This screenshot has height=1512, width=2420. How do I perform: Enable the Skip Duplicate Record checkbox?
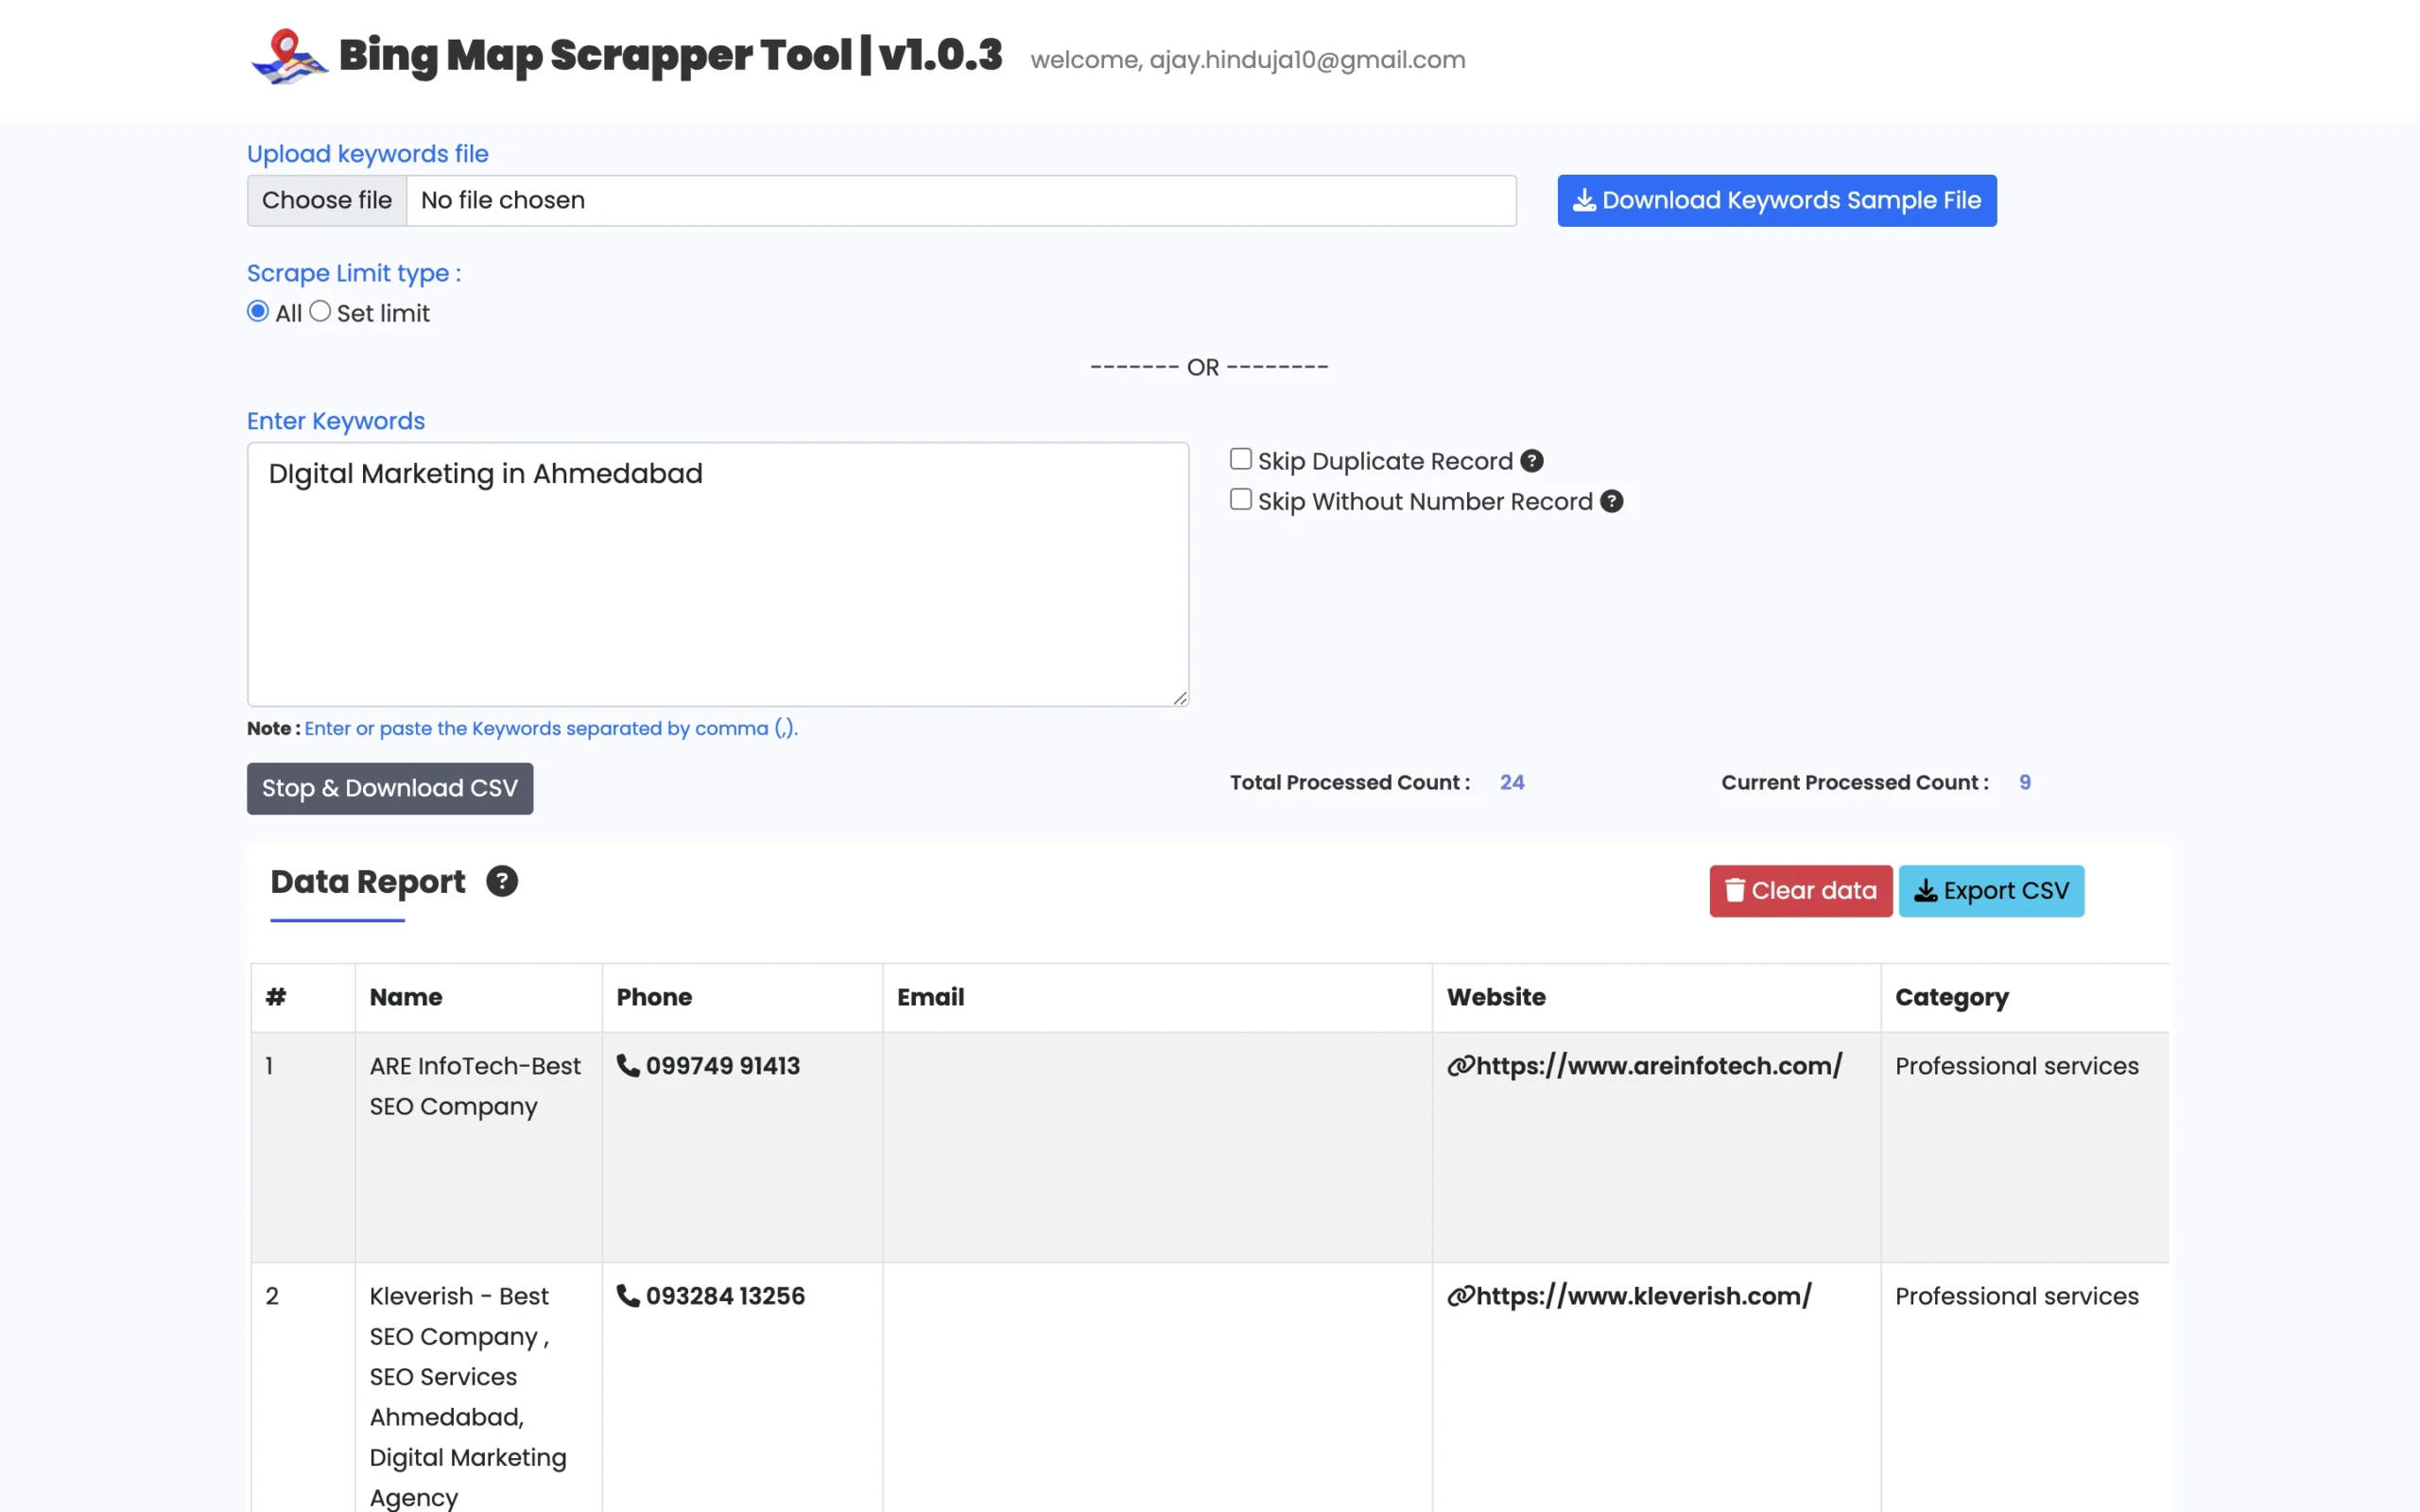(1240, 458)
